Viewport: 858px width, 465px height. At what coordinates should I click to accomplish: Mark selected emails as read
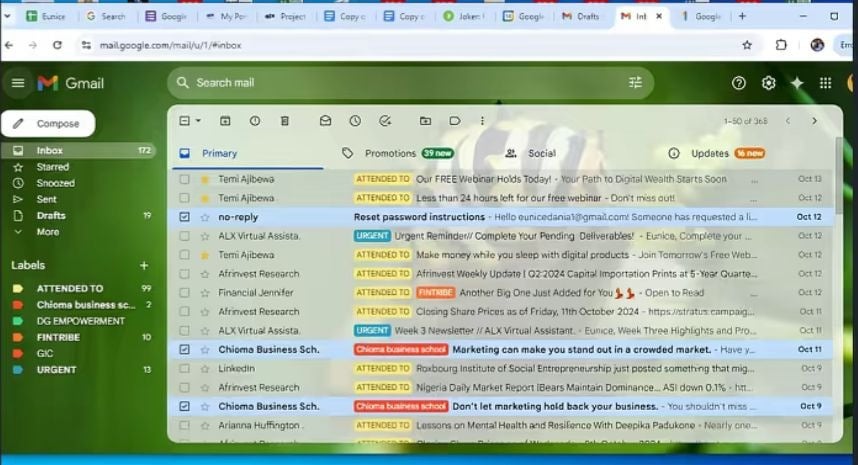pos(325,121)
